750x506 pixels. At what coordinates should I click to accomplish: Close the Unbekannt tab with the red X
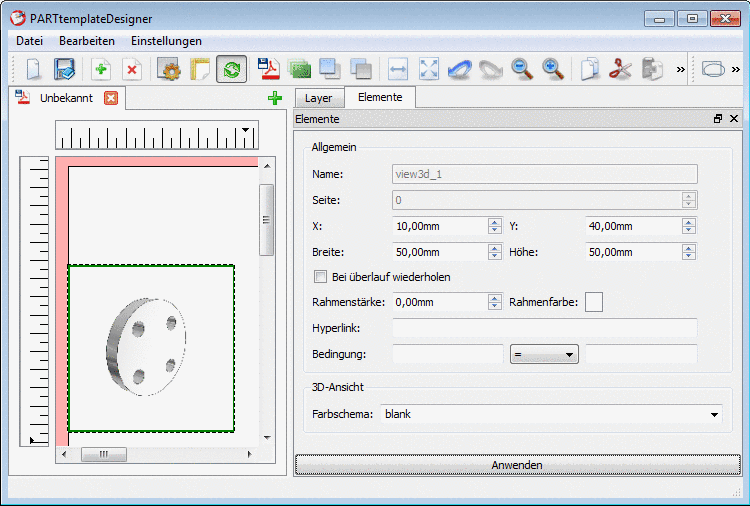pyautogui.click(x=111, y=98)
